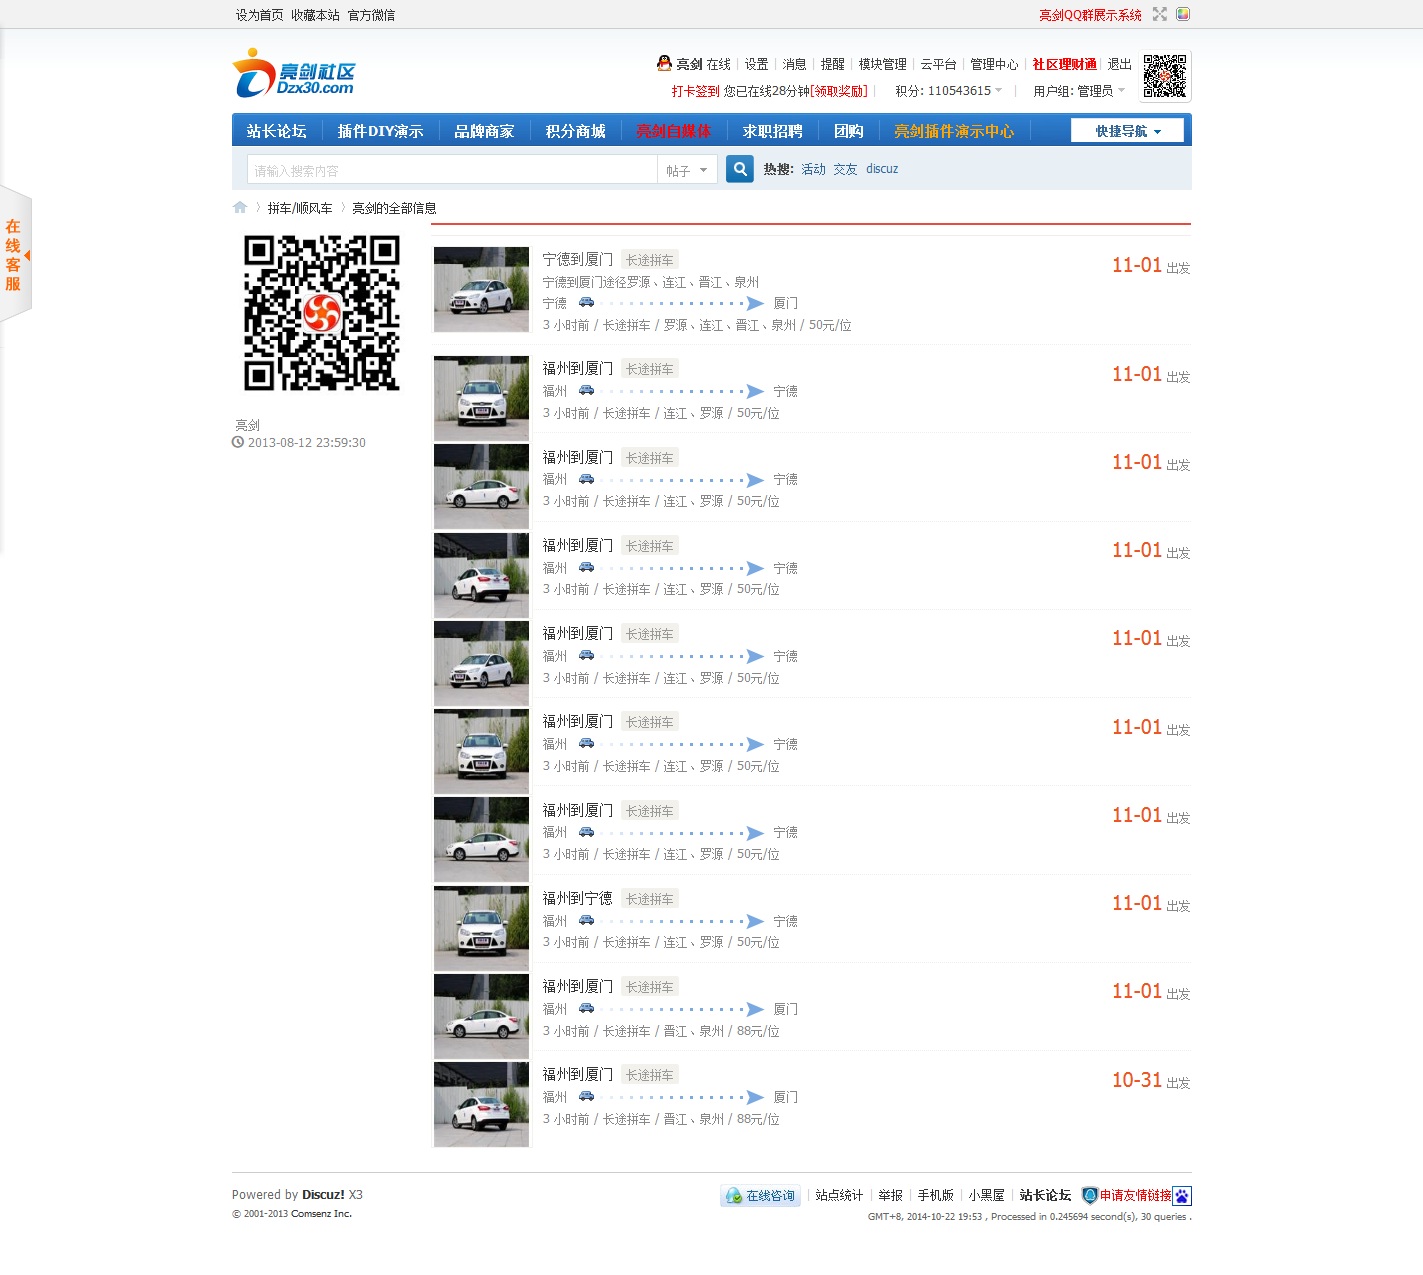Image resolution: width=1423 pixels, height=1275 pixels.
Task: Click the 交友 hot search link
Action: 846,169
